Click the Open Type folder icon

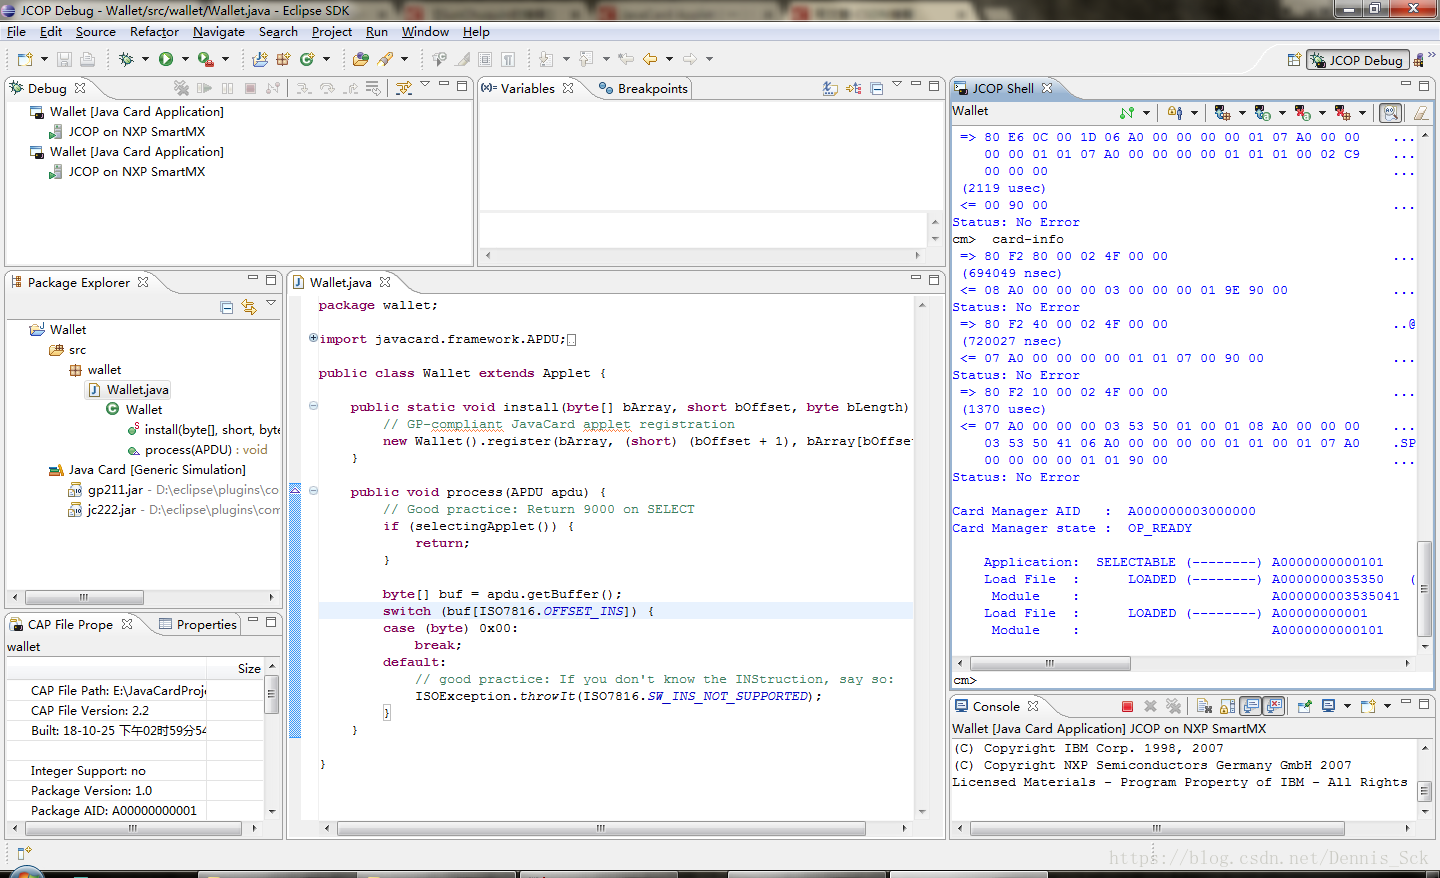[361, 60]
